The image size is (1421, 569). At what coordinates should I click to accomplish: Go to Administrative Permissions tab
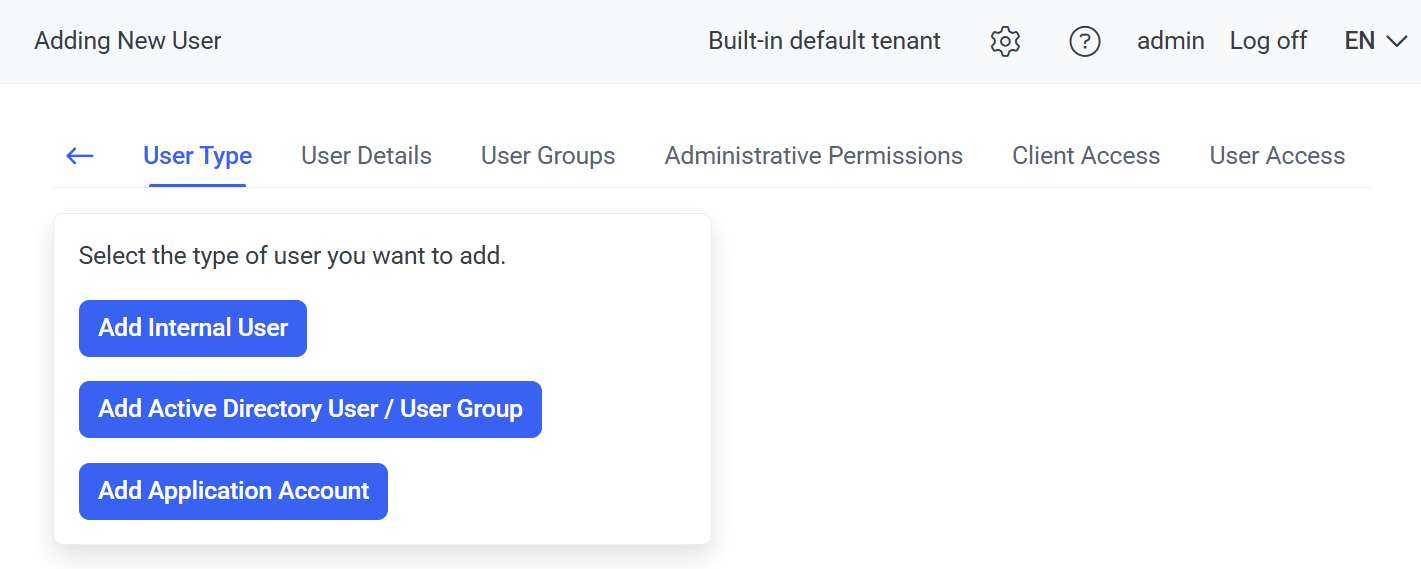point(813,156)
